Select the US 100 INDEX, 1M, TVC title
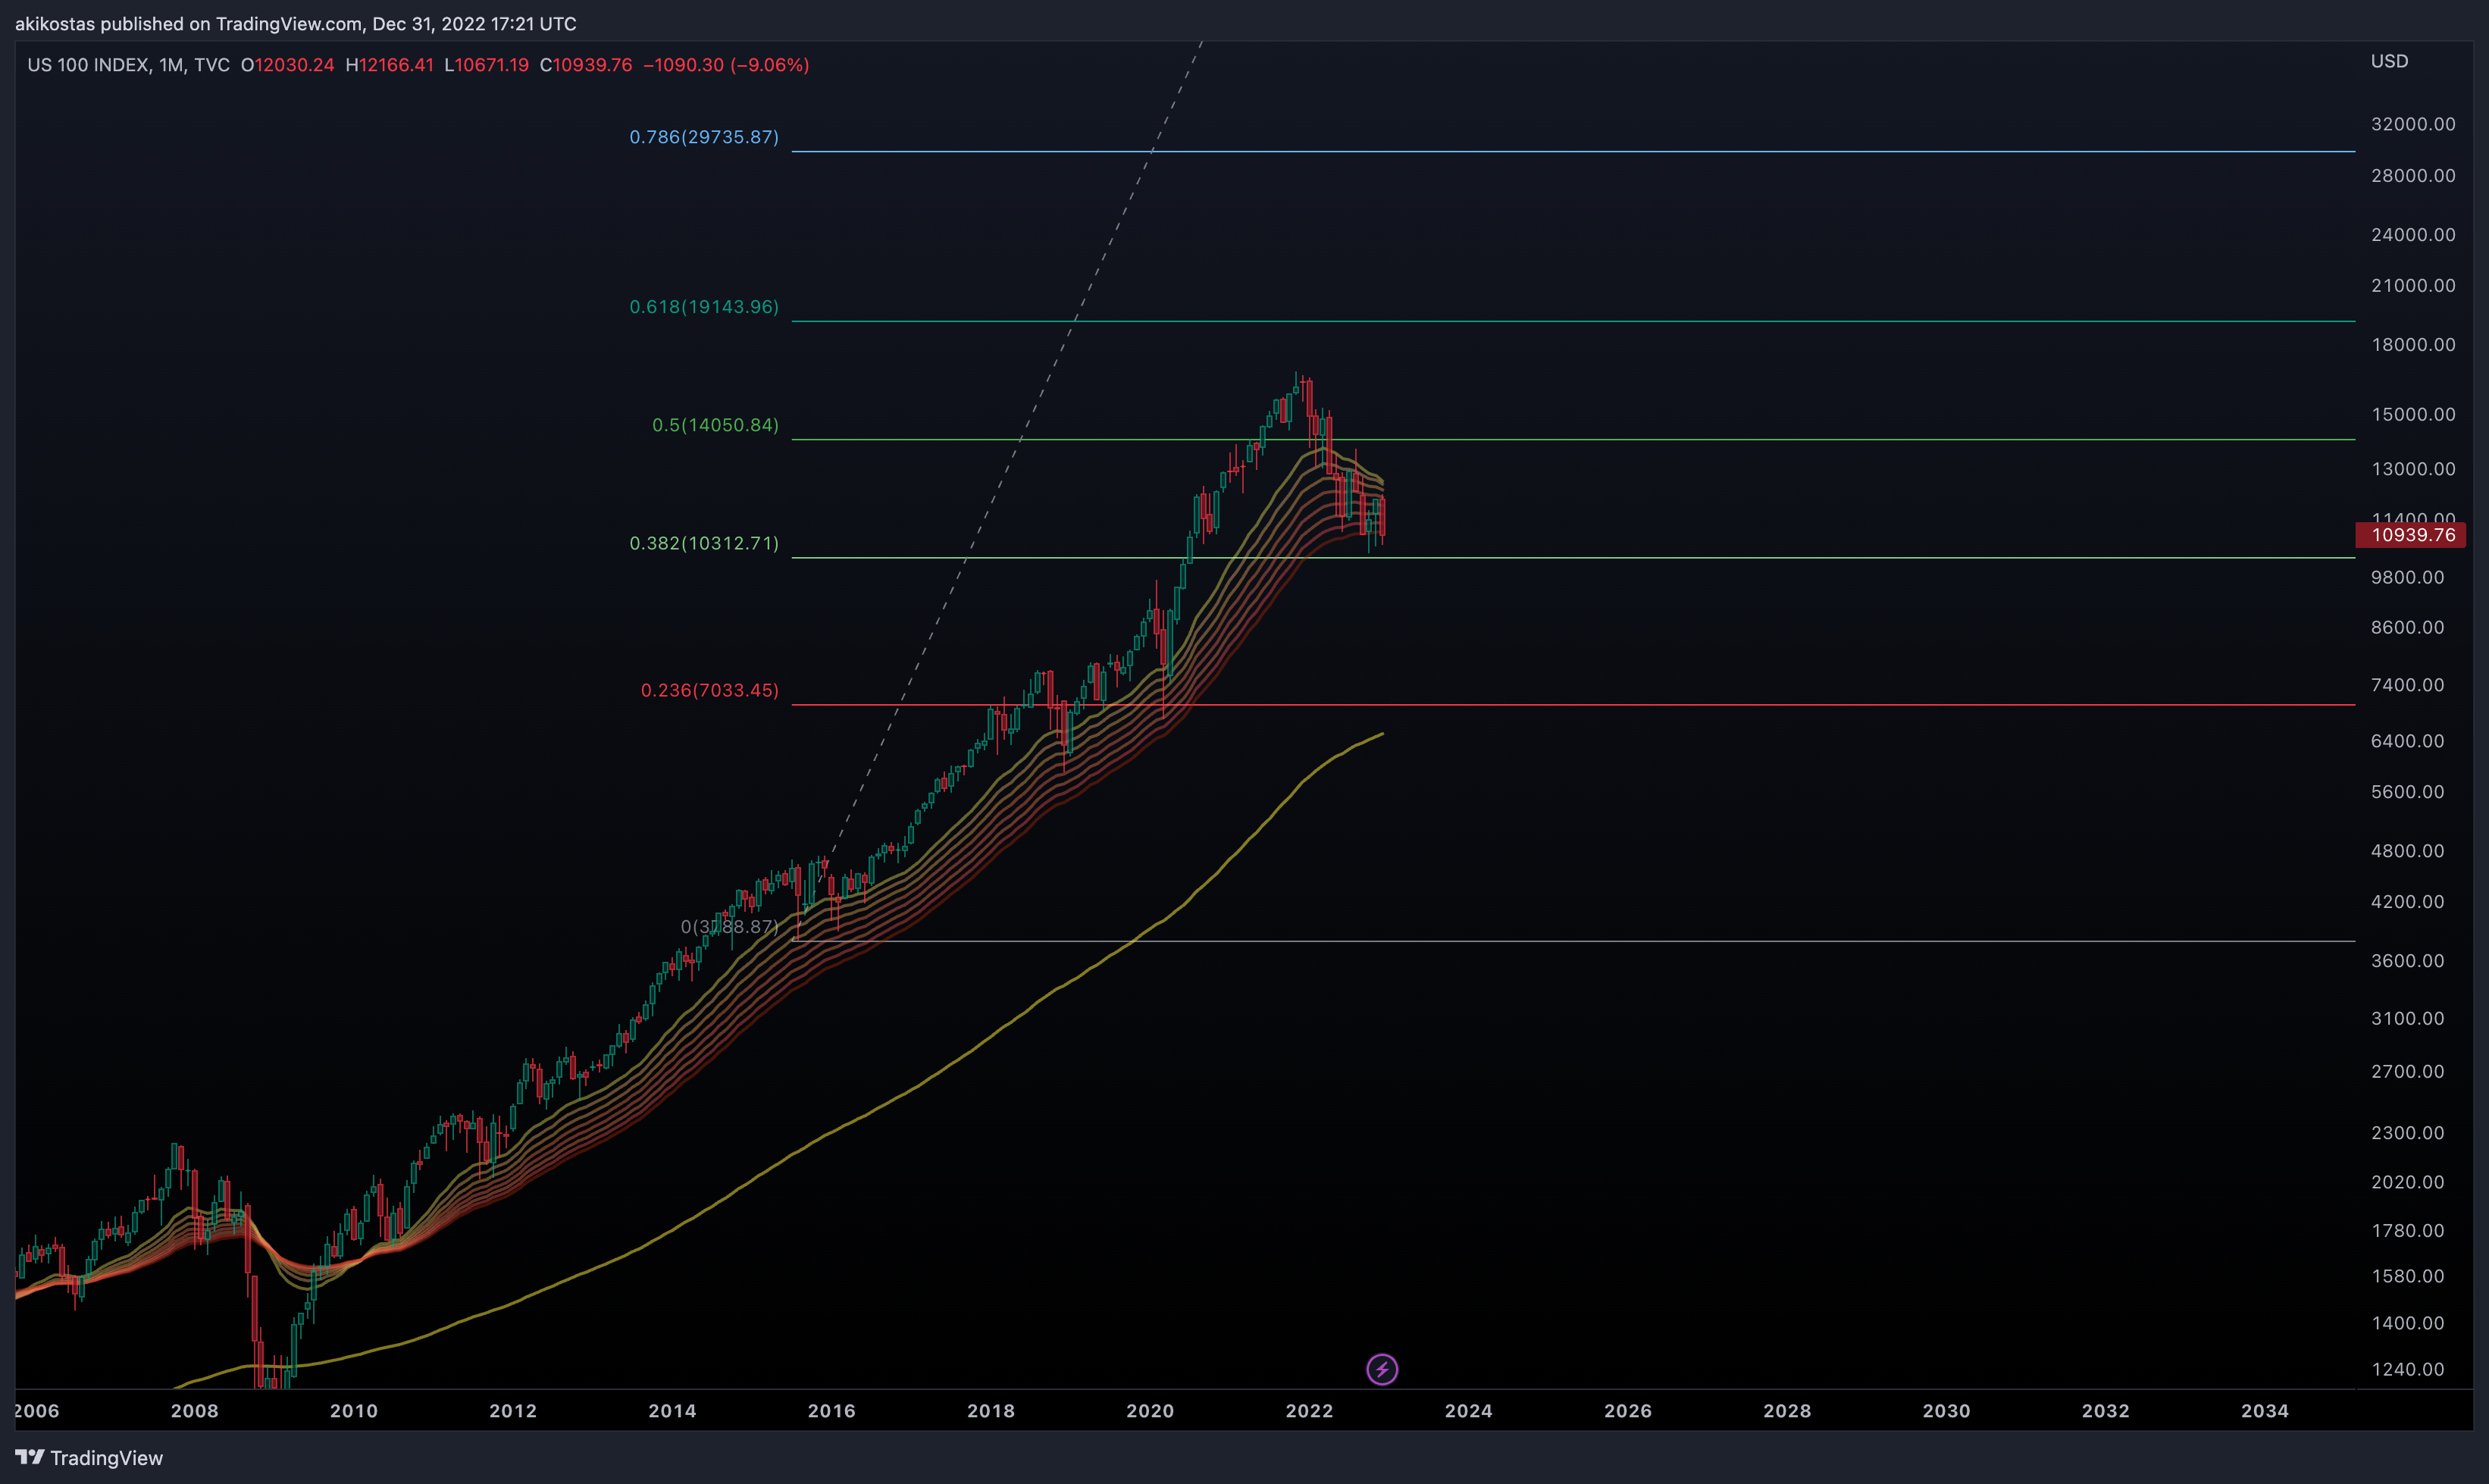 pos(128,65)
